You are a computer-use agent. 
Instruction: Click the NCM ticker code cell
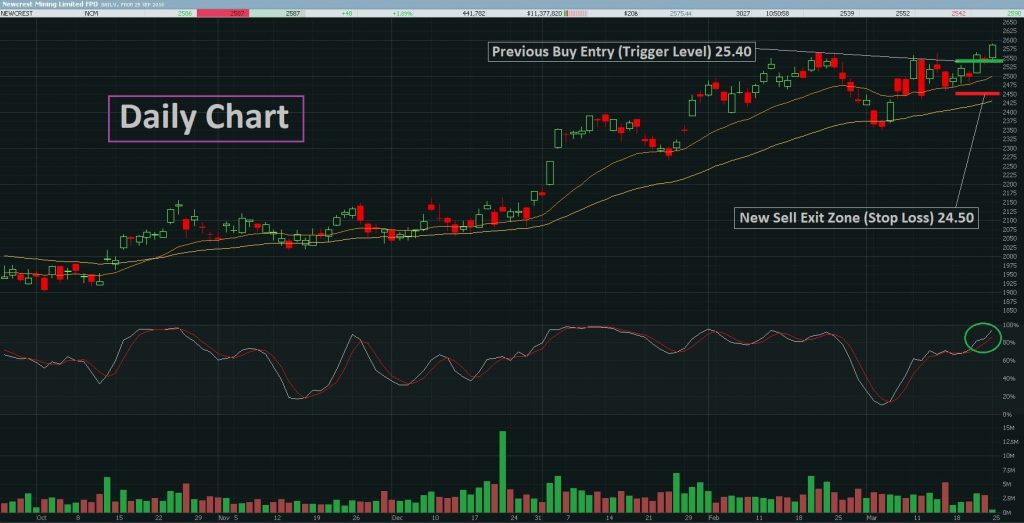pyautogui.click(x=91, y=13)
